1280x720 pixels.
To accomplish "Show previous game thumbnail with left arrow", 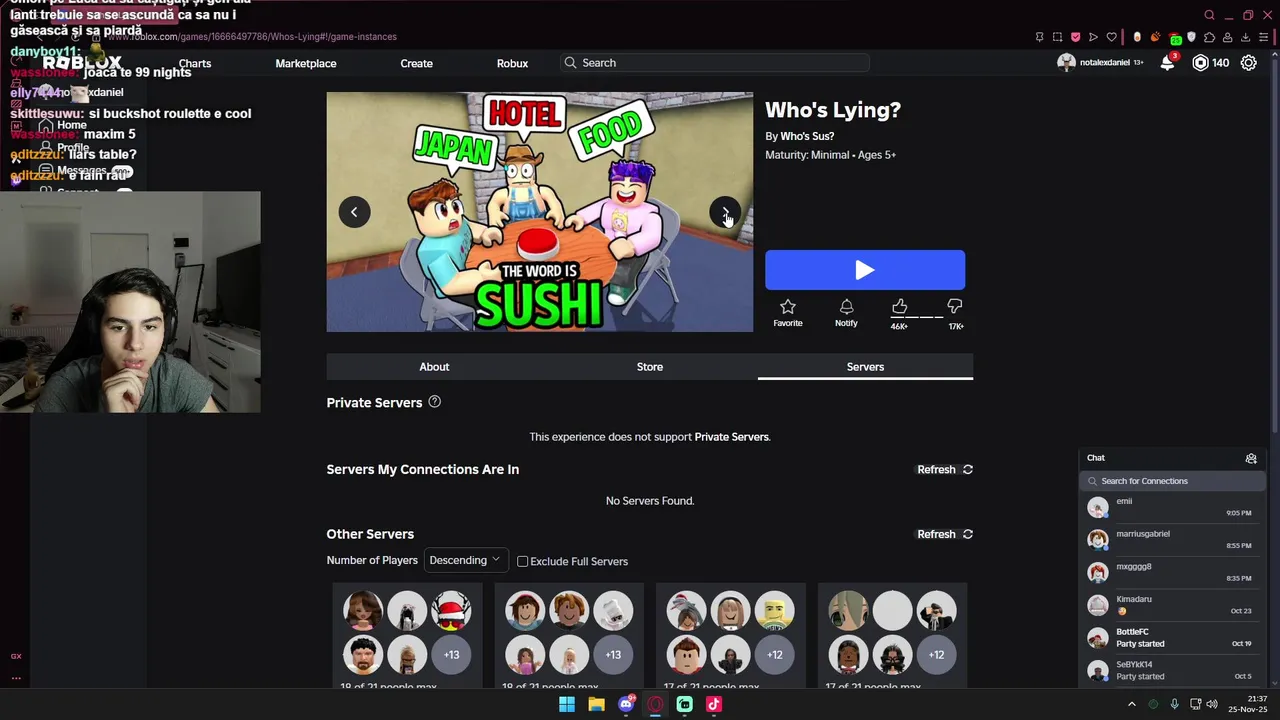I will [354, 212].
